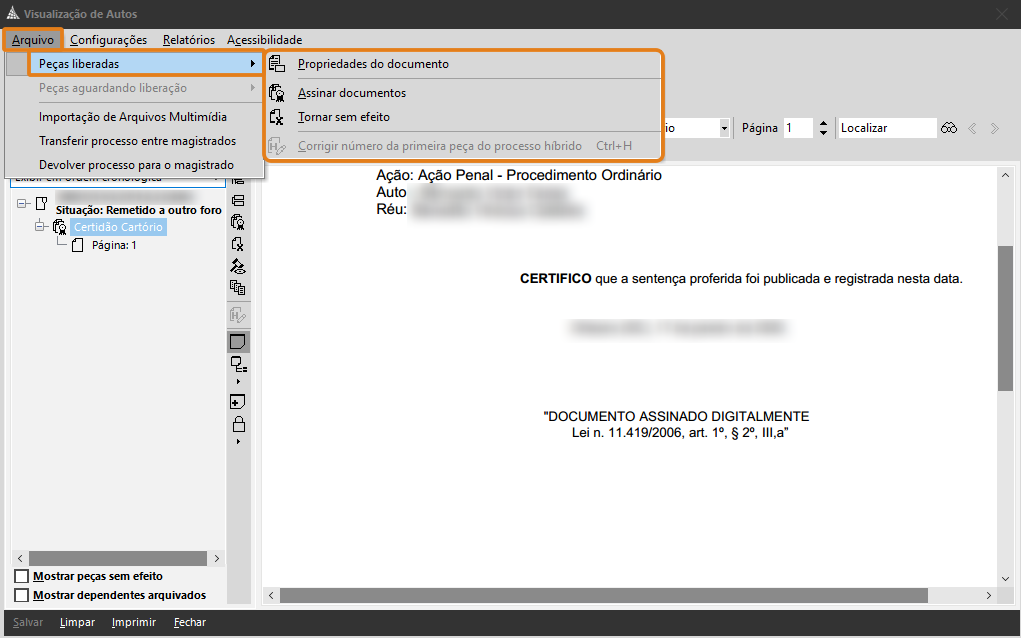Collapse the Certidão Cartório tree node
This screenshot has height=638, width=1021.
click(40, 227)
